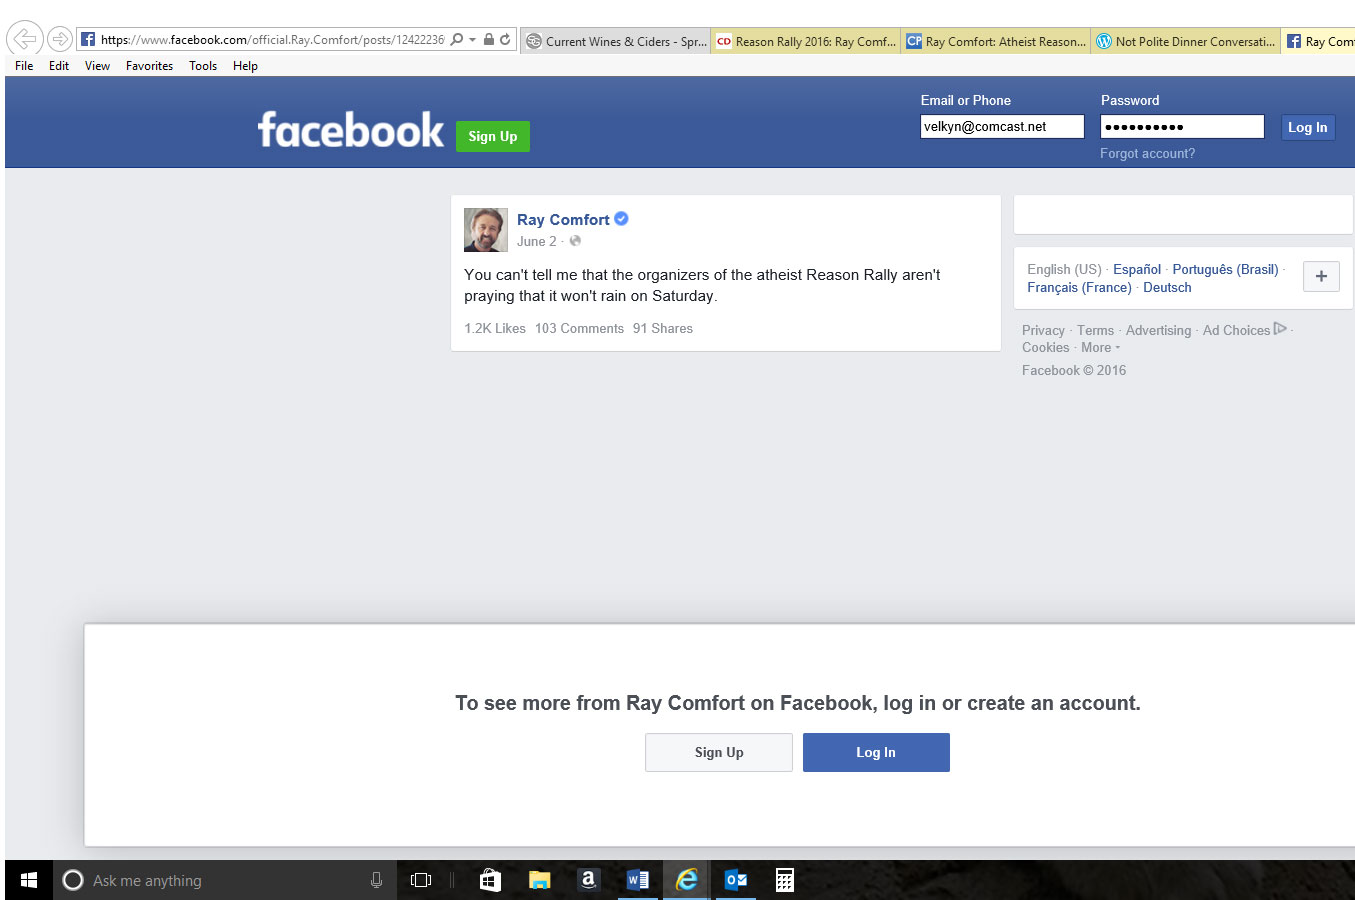The width and height of the screenshot is (1355, 900).
Task: Click the browser Back arrow button
Action: pyautogui.click(x=23, y=39)
